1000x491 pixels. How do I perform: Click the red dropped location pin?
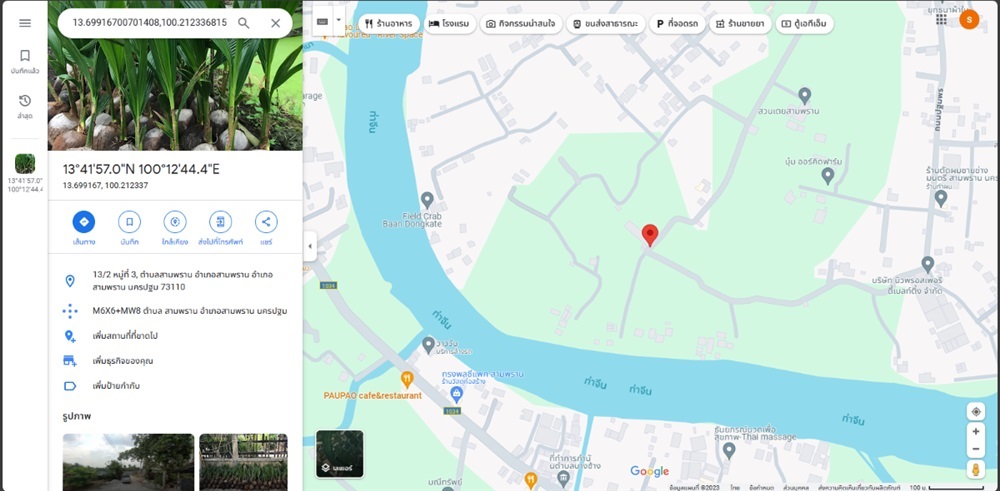[650, 235]
